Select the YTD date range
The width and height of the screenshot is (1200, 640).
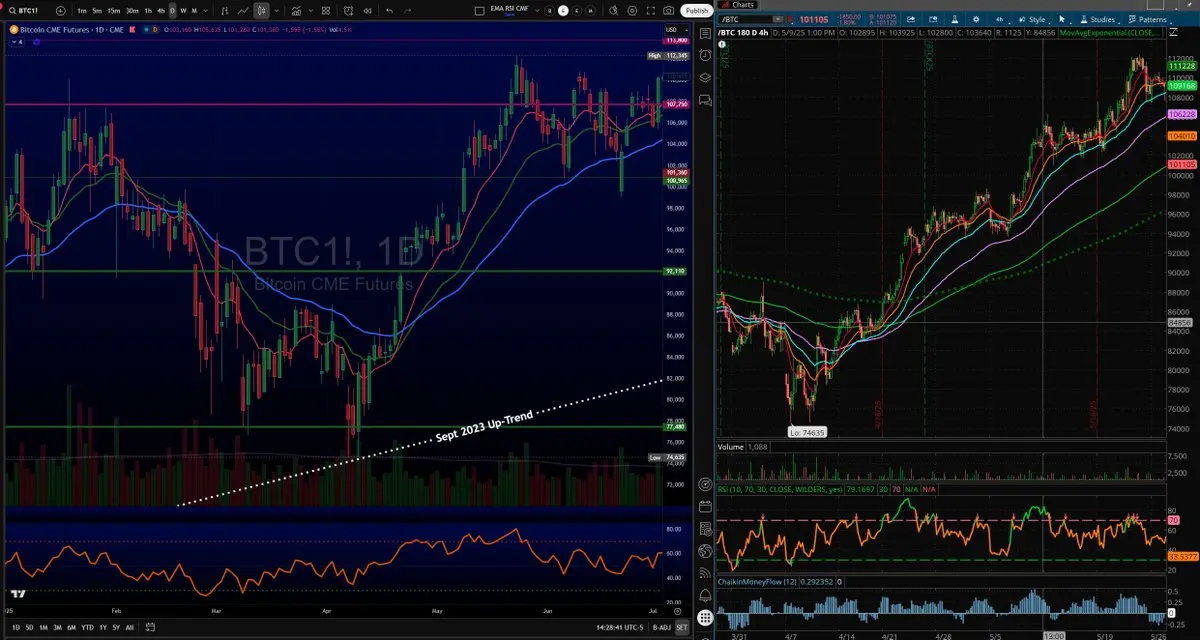[87, 627]
